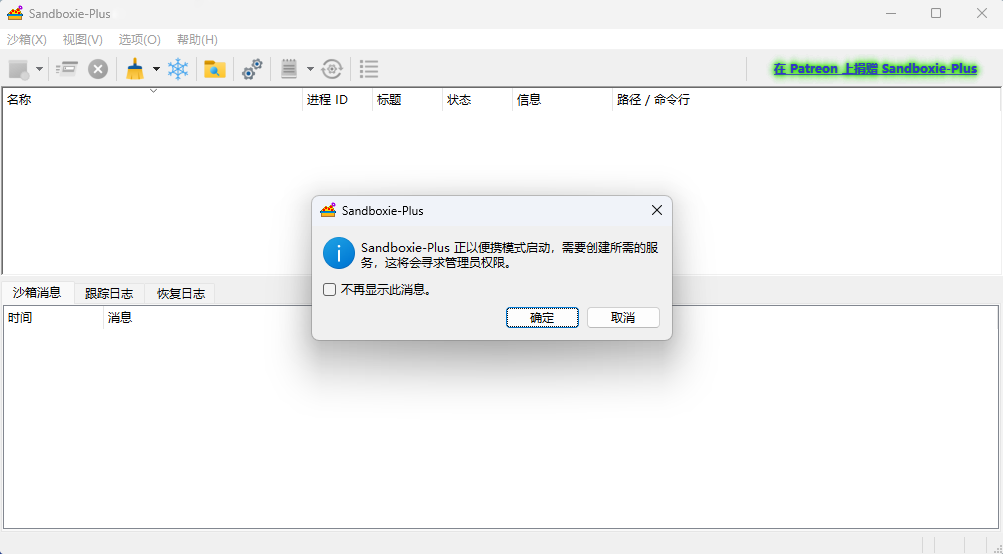Click the window finder toolbar icon
The image size is (1003, 554).
coord(67,69)
